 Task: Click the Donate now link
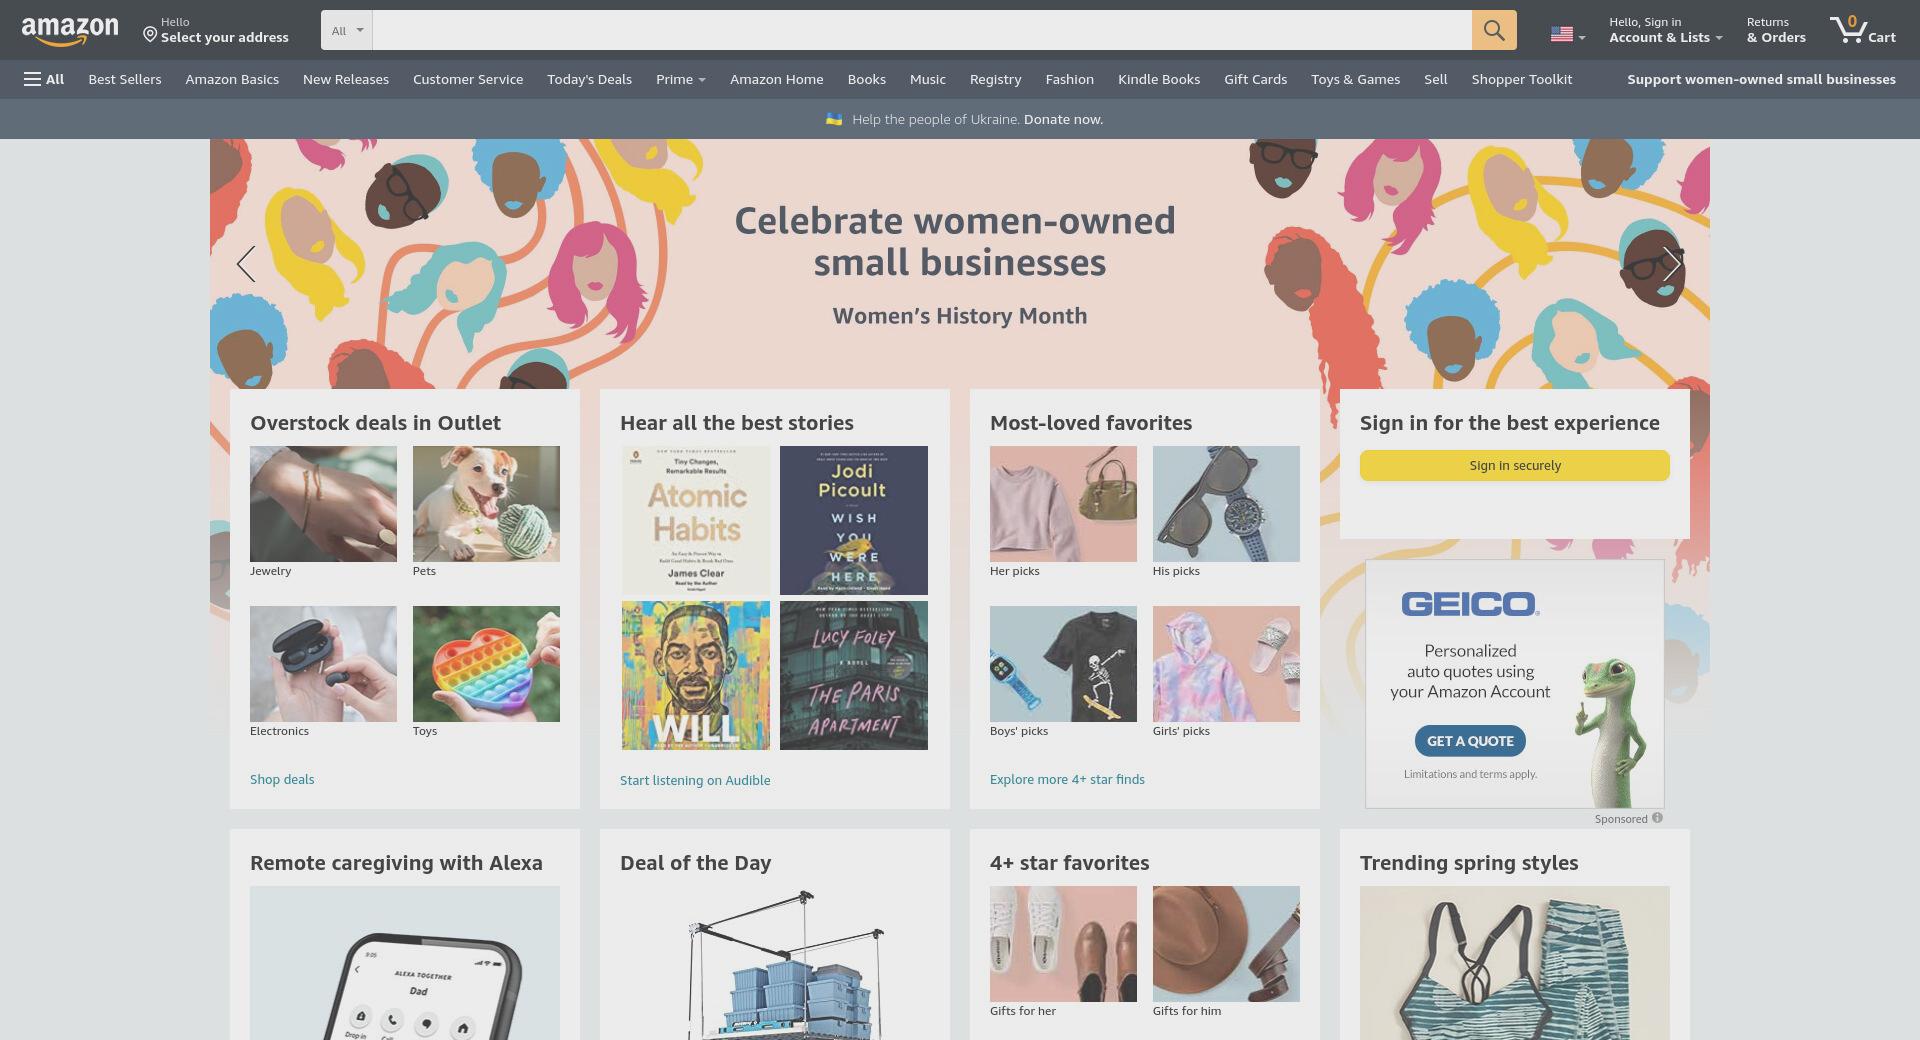click(x=1063, y=119)
